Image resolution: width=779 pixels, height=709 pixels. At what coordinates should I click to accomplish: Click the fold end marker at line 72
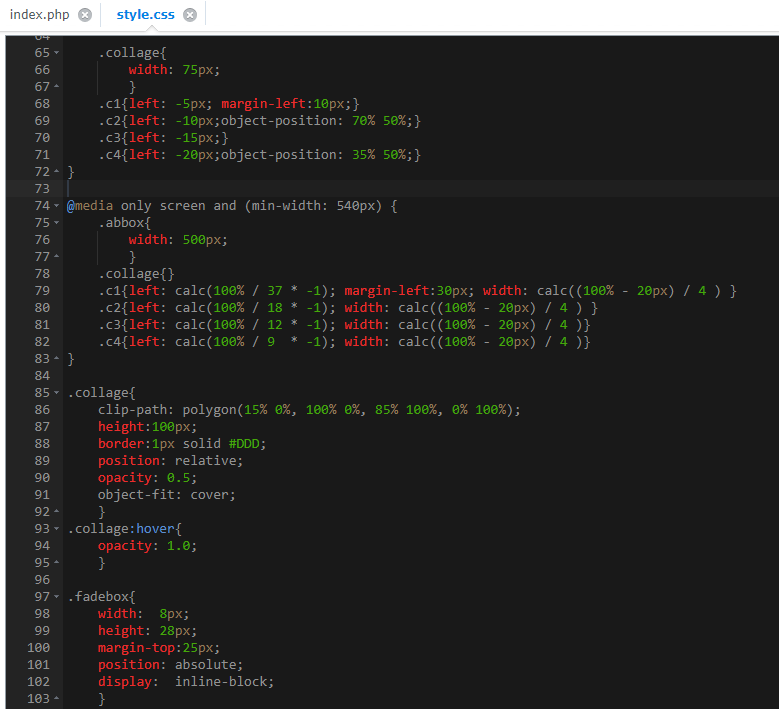pyautogui.click(x=57, y=171)
